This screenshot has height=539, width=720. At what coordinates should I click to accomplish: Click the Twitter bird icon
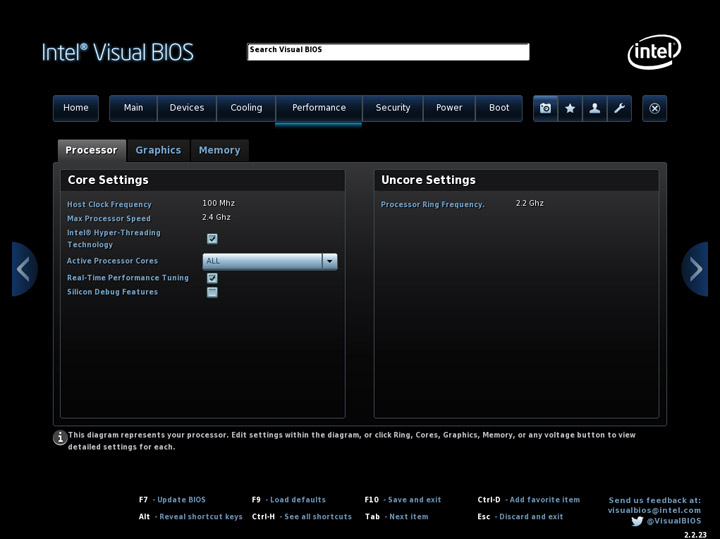[x=637, y=521]
